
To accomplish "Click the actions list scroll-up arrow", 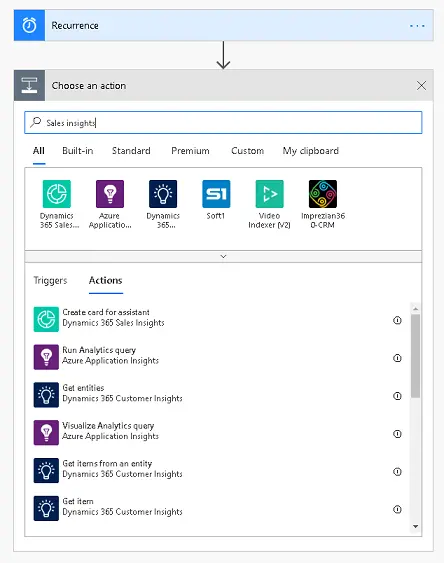I will click(416, 308).
